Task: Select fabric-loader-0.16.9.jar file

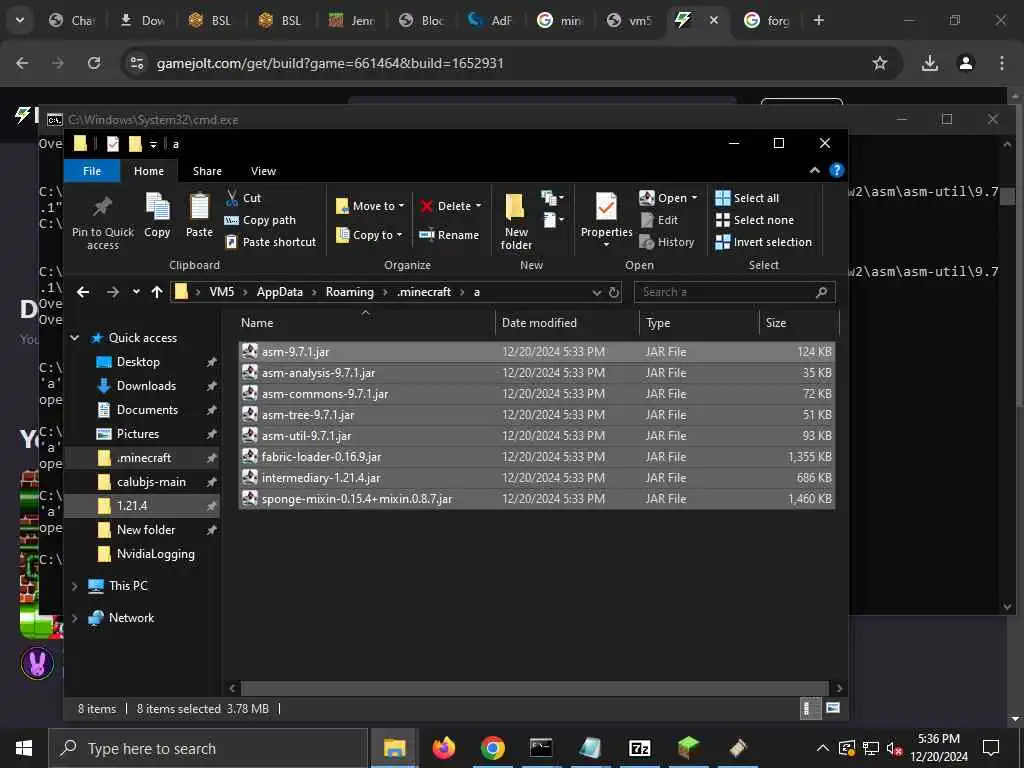Action: tap(537, 456)
